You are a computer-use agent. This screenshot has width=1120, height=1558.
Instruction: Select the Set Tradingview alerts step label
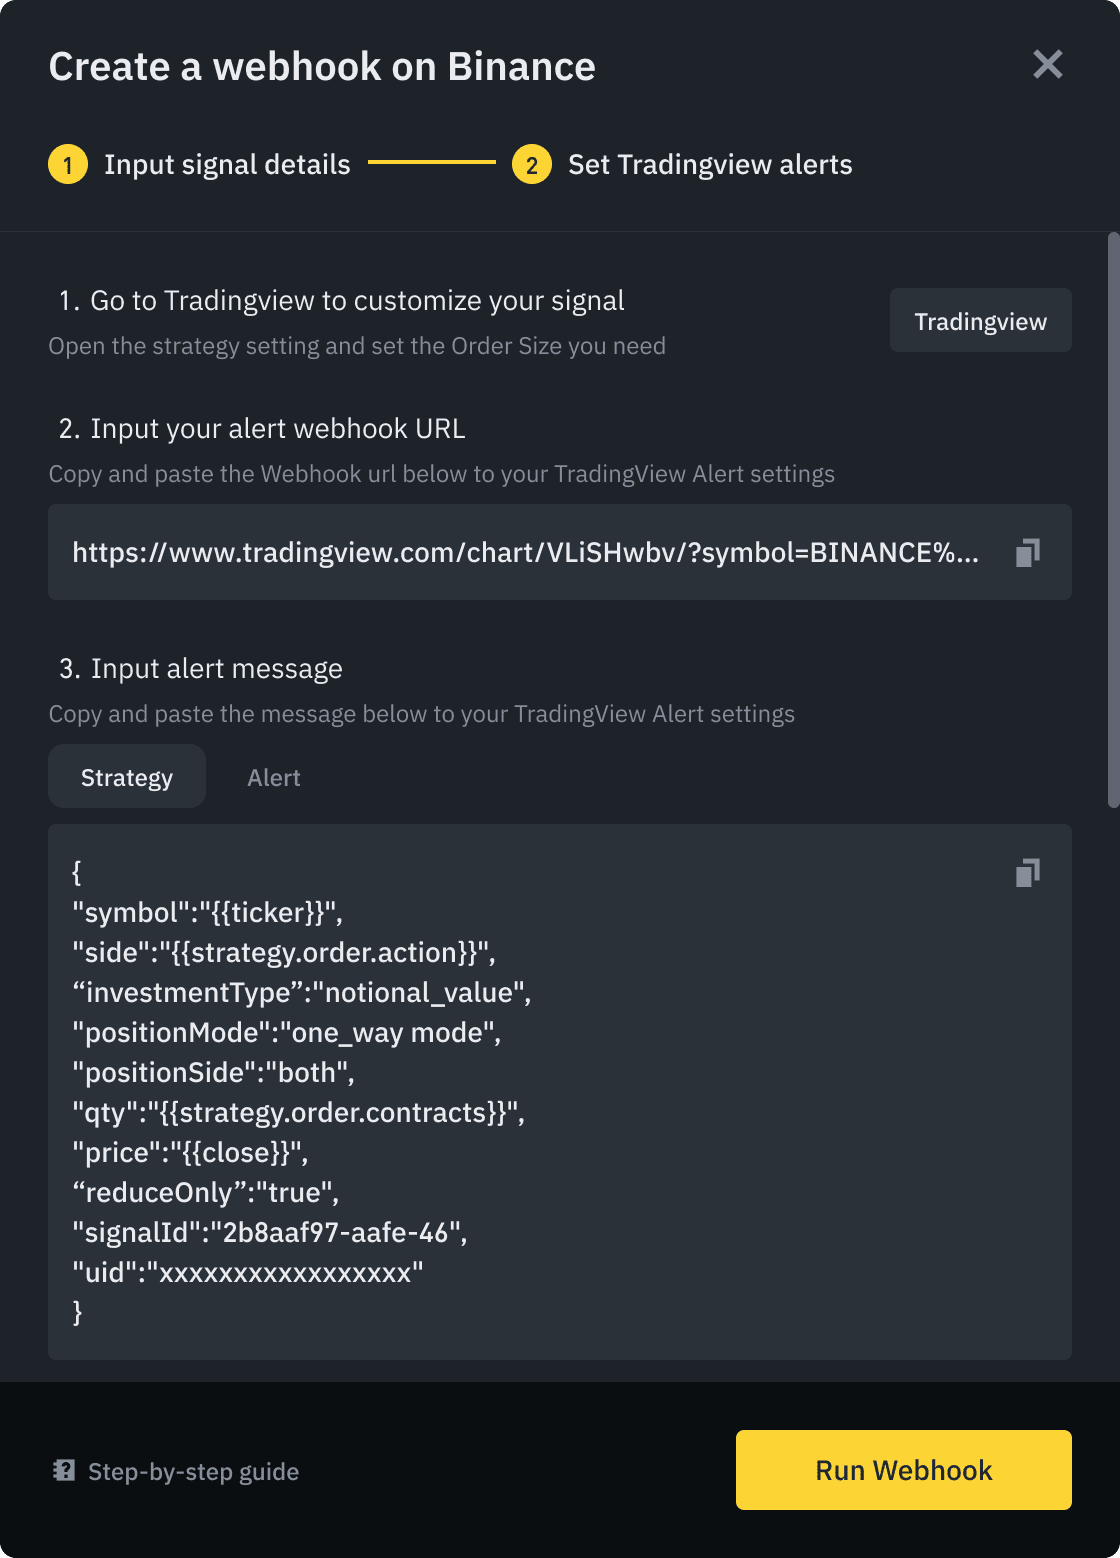[x=710, y=165]
